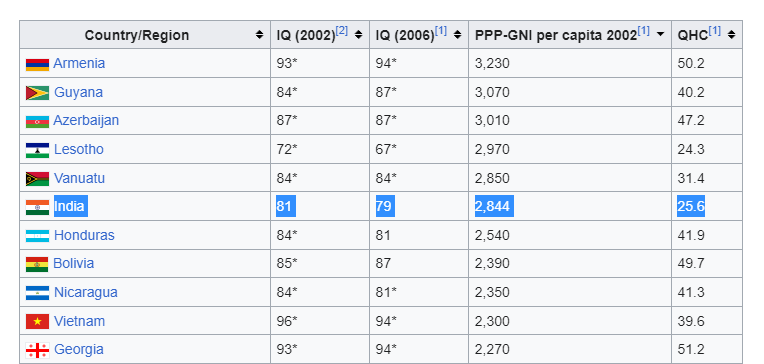Sort by IQ (2002) column arrows
This screenshot has height=364, width=764.
coord(358,35)
